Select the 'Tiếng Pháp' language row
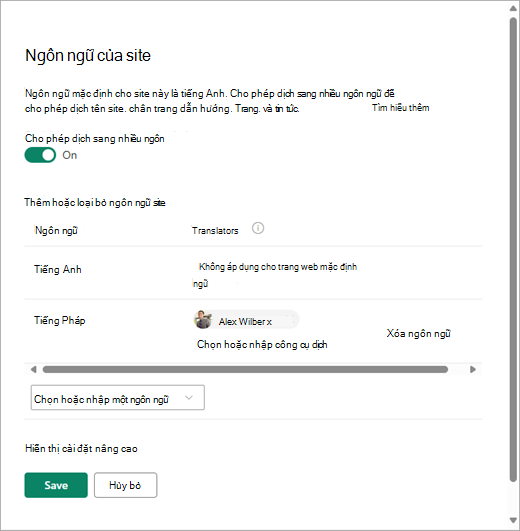520x531 pixels. [x=253, y=331]
